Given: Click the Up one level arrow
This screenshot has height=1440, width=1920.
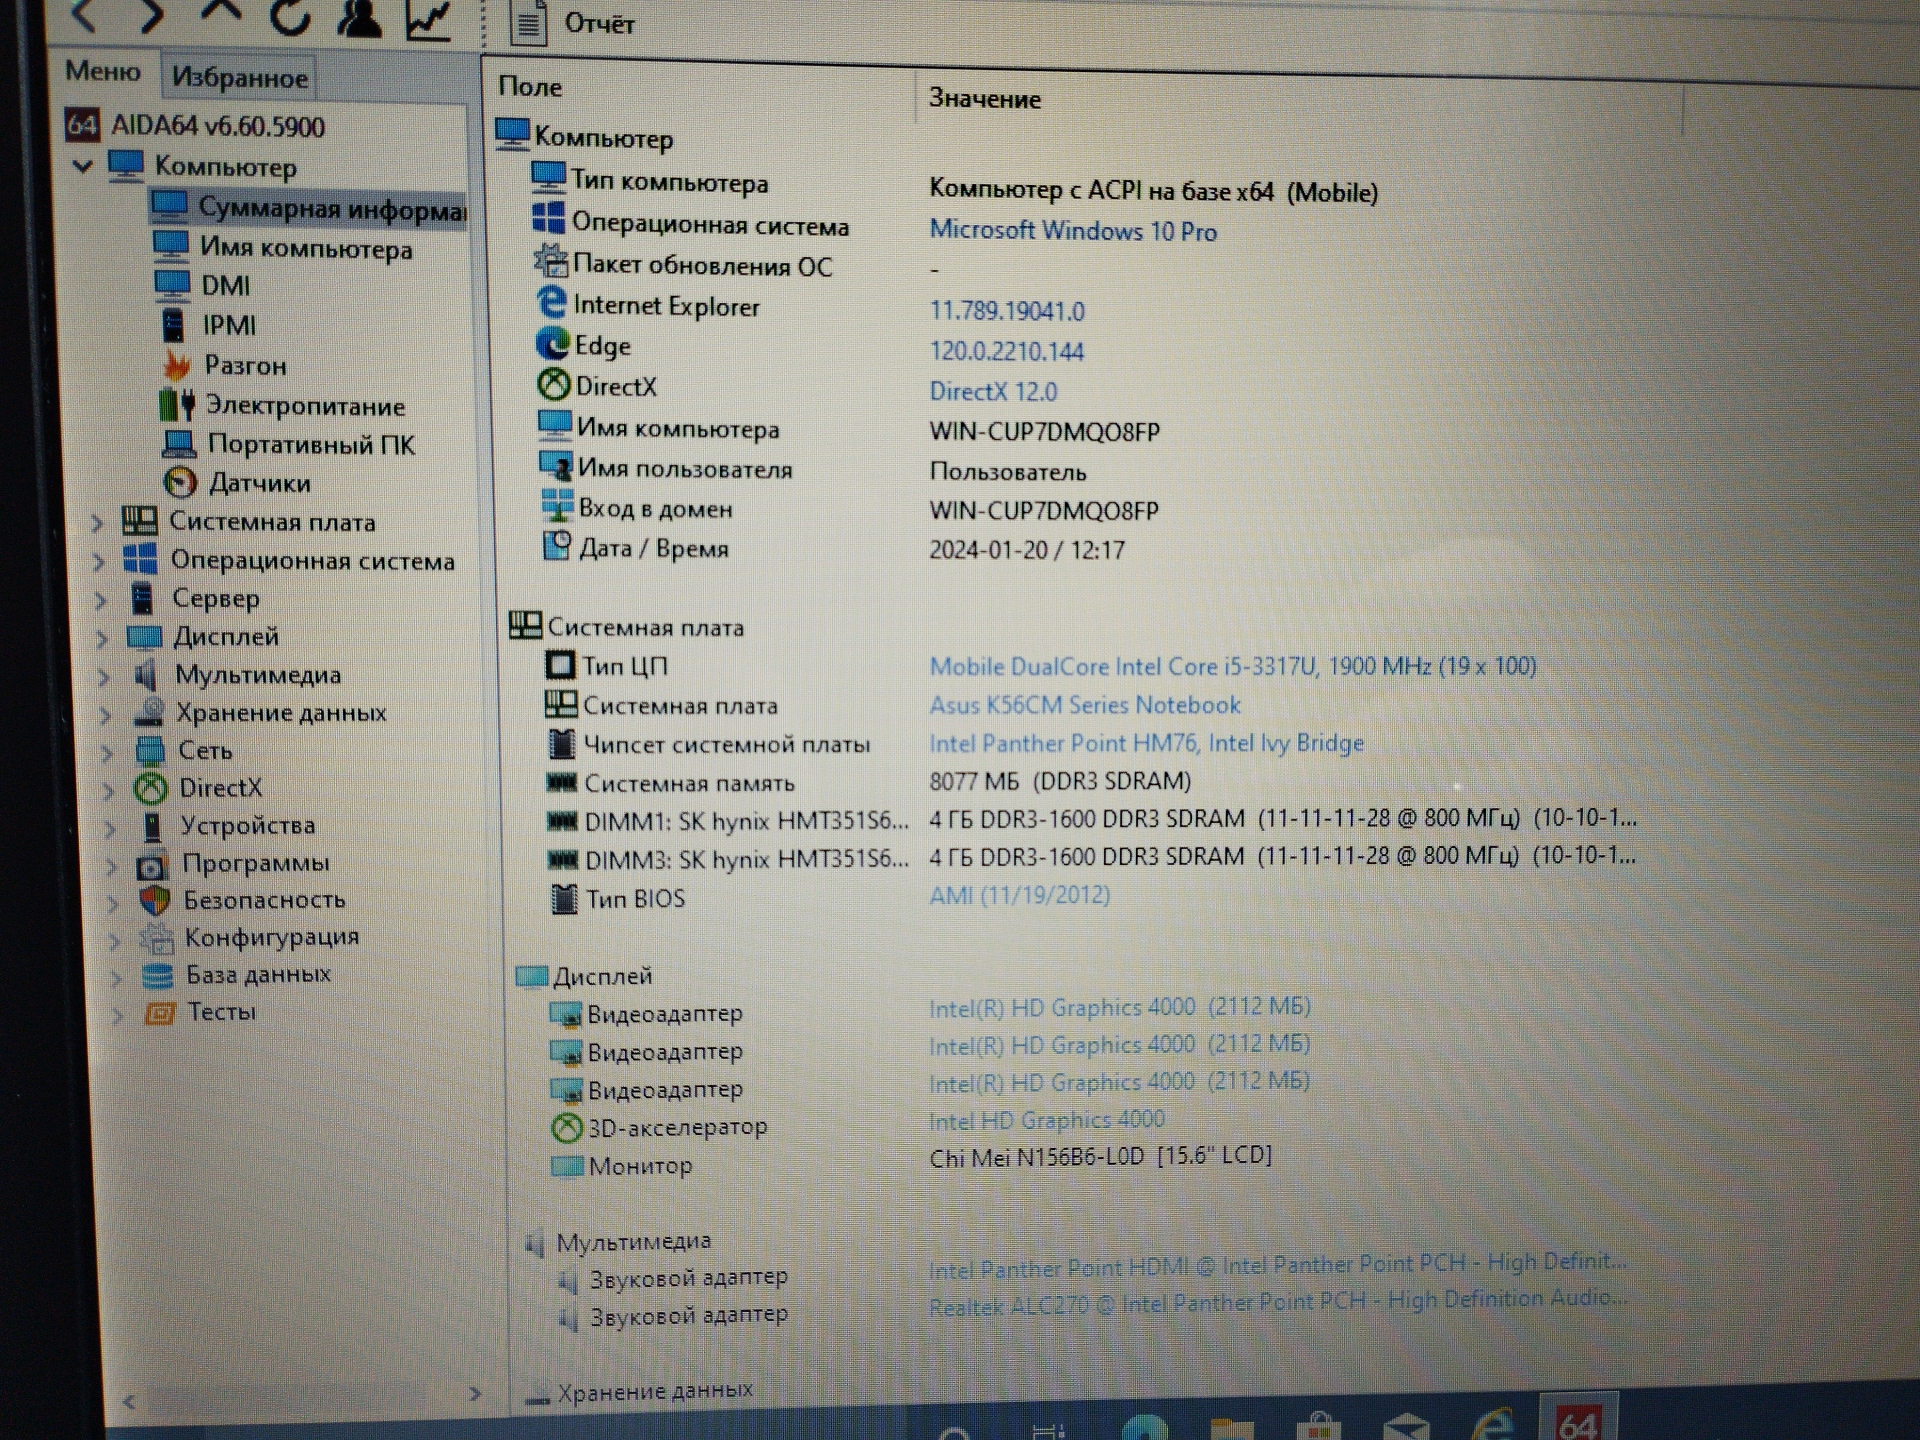Looking at the screenshot, I should coord(219,10).
